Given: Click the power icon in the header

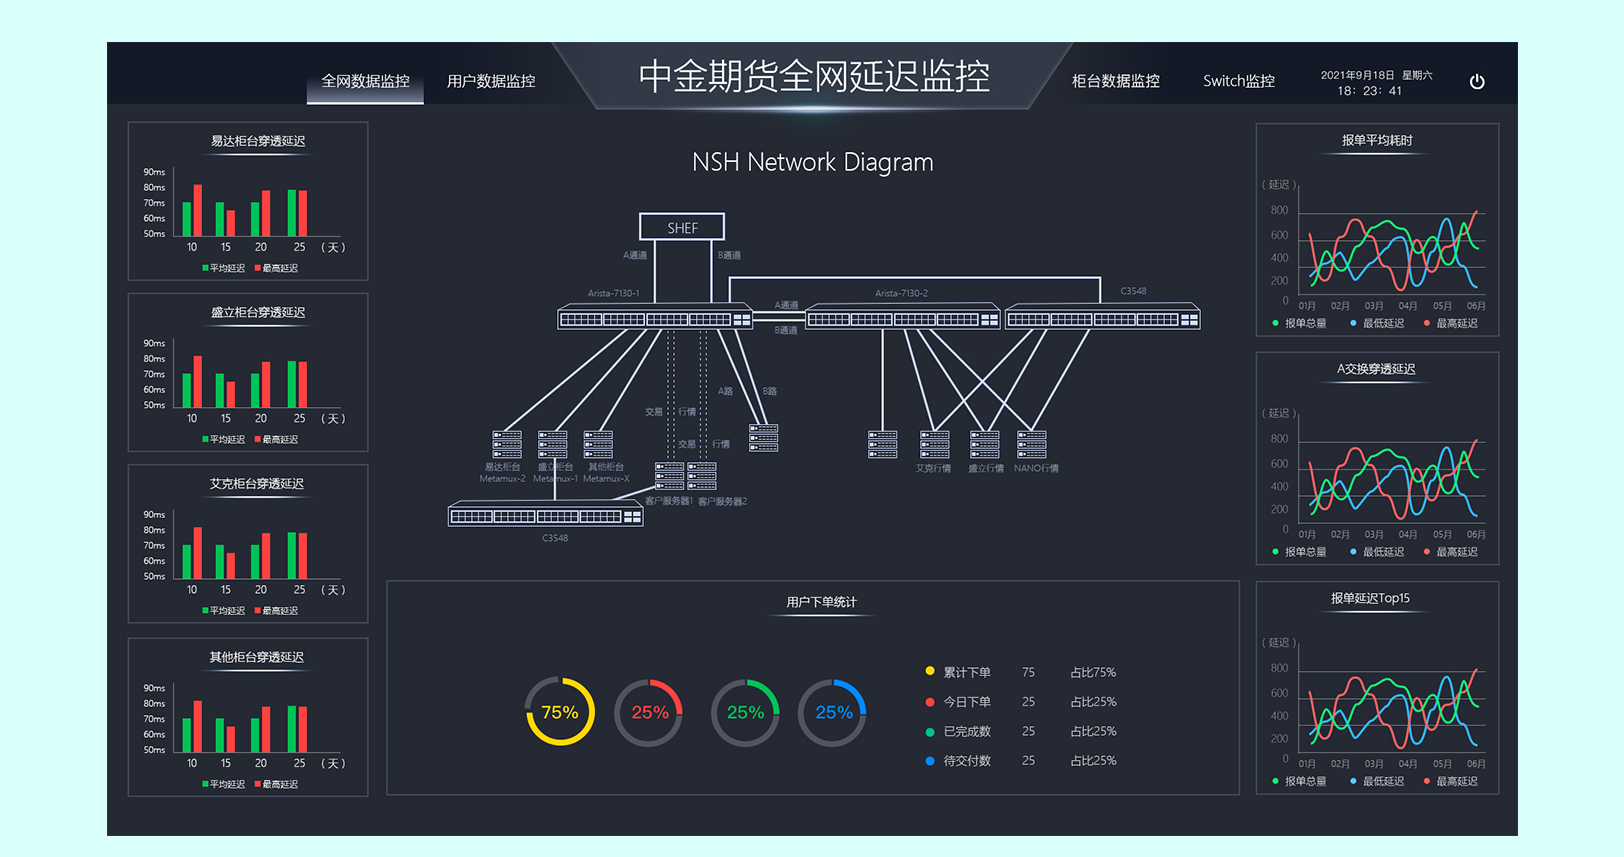Looking at the screenshot, I should pos(1477,82).
